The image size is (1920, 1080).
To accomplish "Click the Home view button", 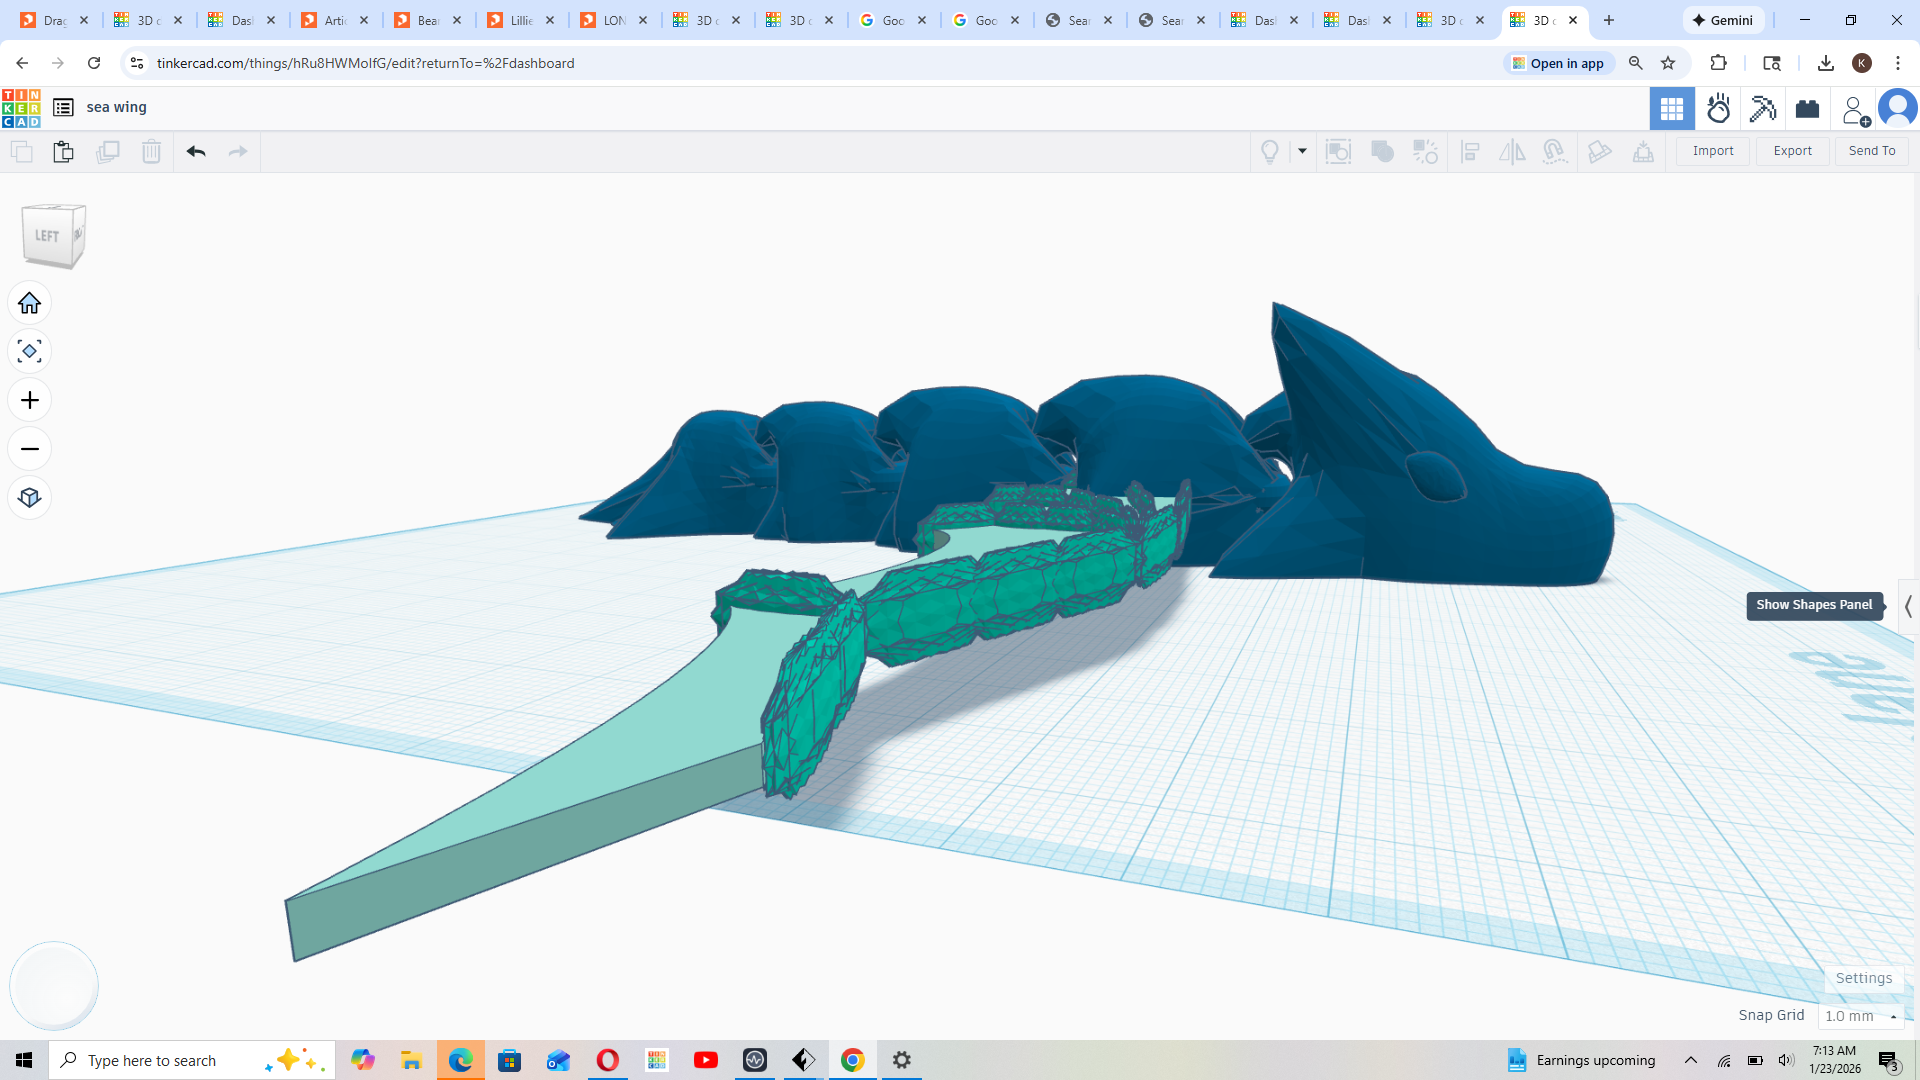I will pos(30,303).
